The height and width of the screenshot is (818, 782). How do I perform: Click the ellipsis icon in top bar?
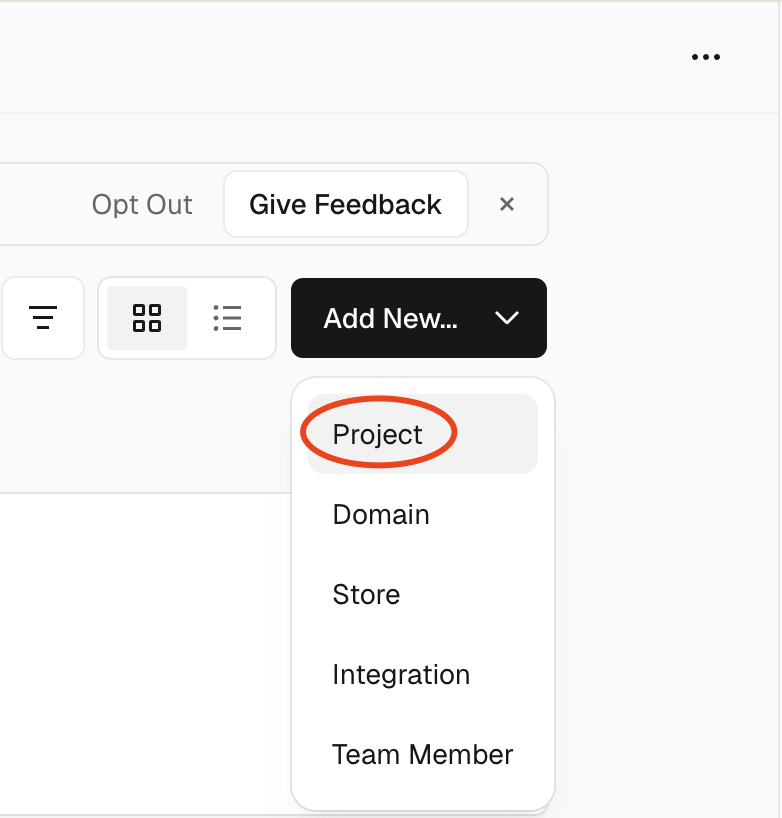[706, 57]
